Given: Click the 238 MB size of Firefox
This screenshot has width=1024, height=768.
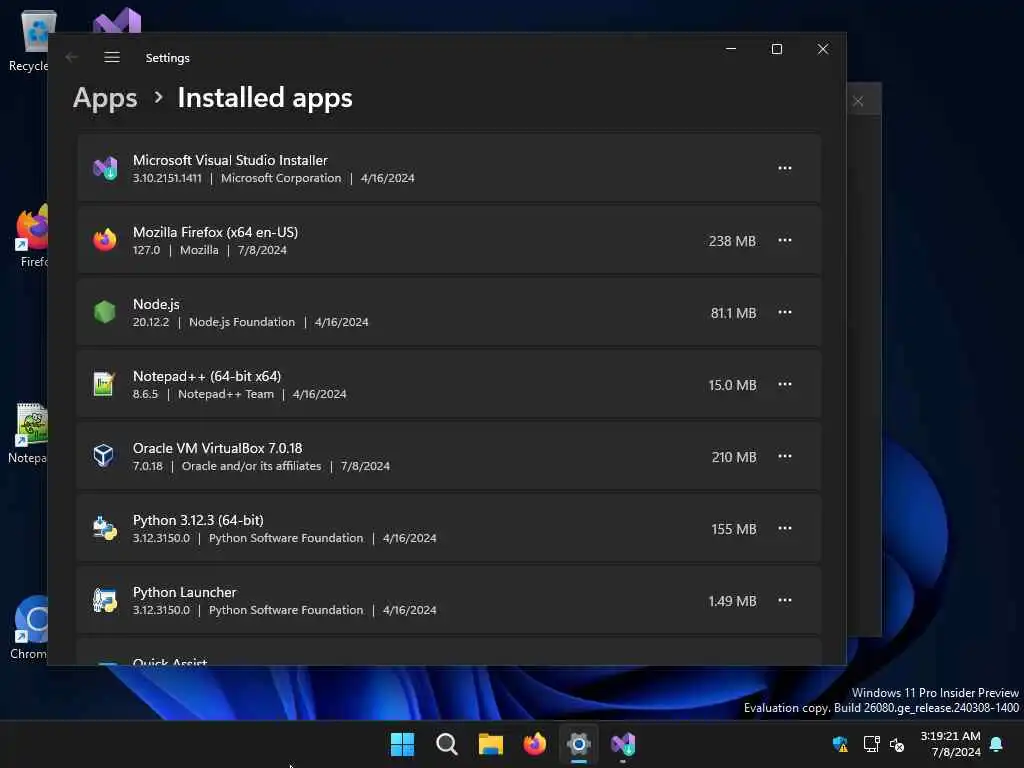Looking at the screenshot, I should pos(732,241).
